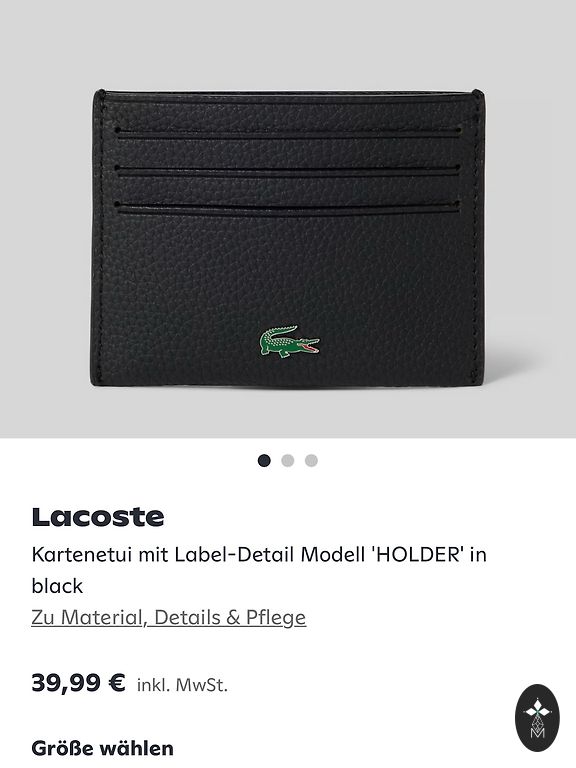Click the stitched left edge of card holder

point(99,238)
